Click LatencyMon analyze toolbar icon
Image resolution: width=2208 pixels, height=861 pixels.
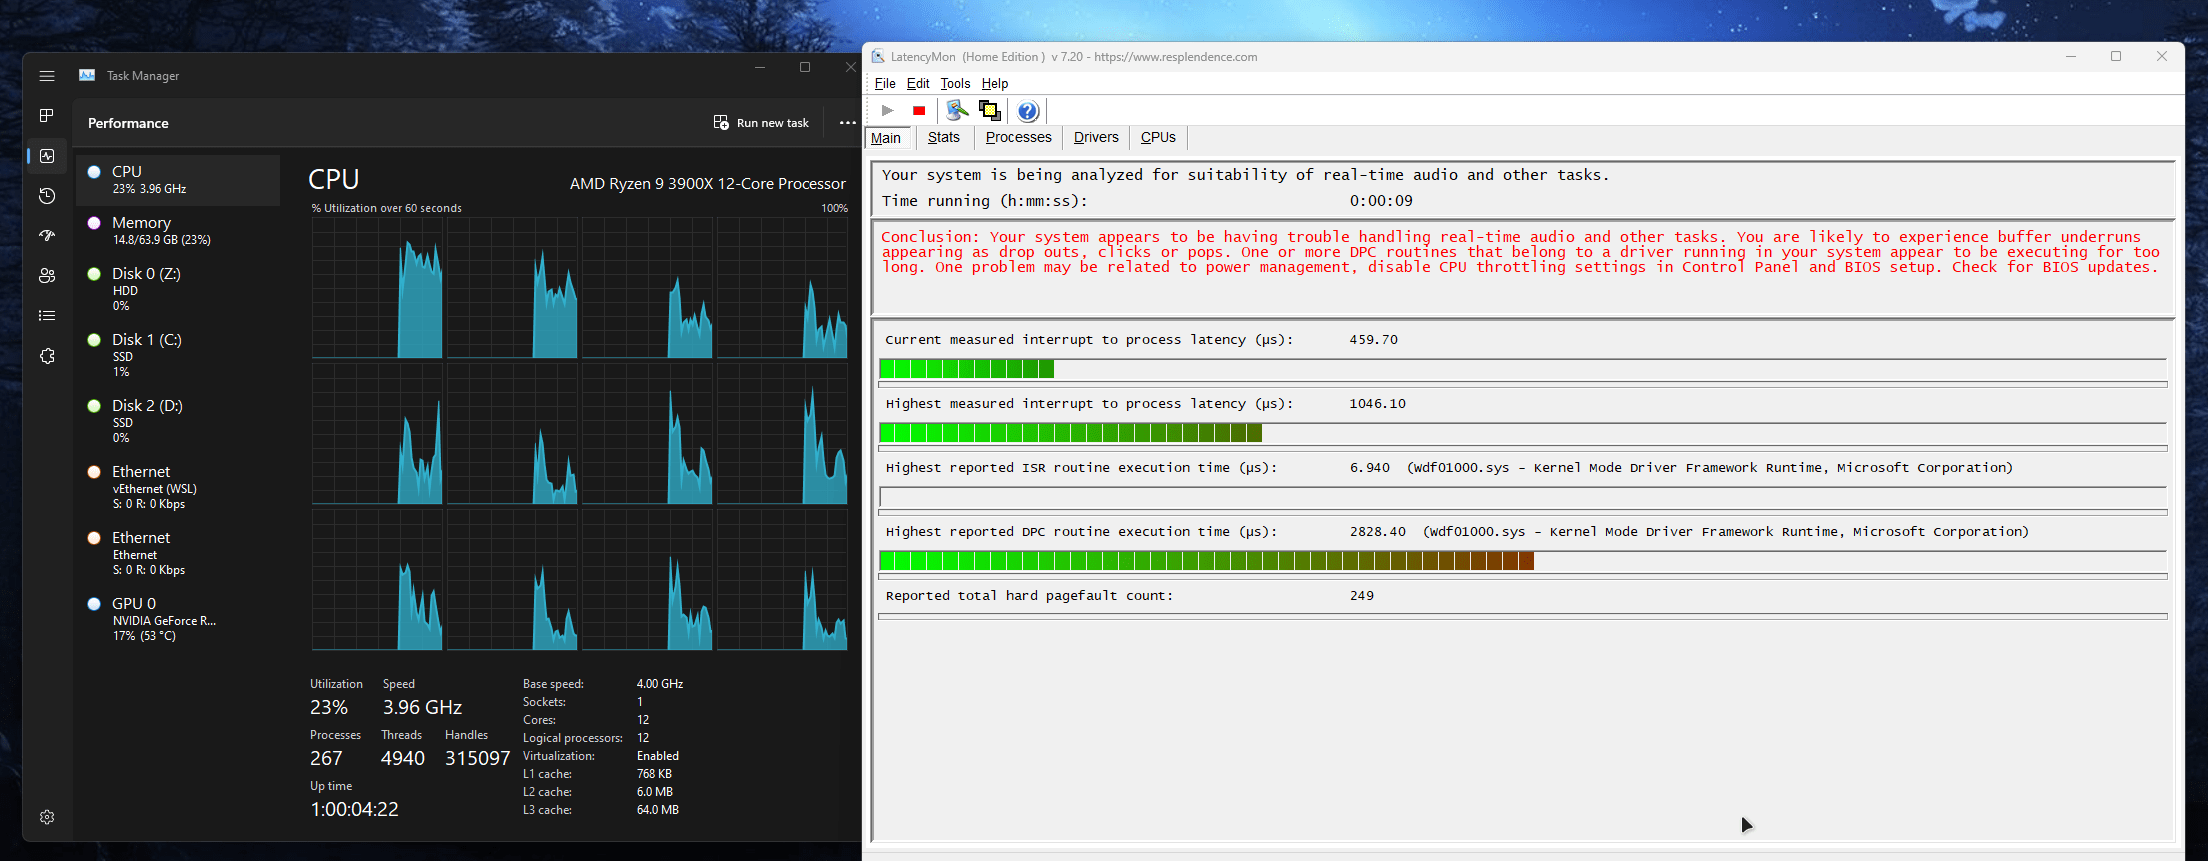point(957,111)
